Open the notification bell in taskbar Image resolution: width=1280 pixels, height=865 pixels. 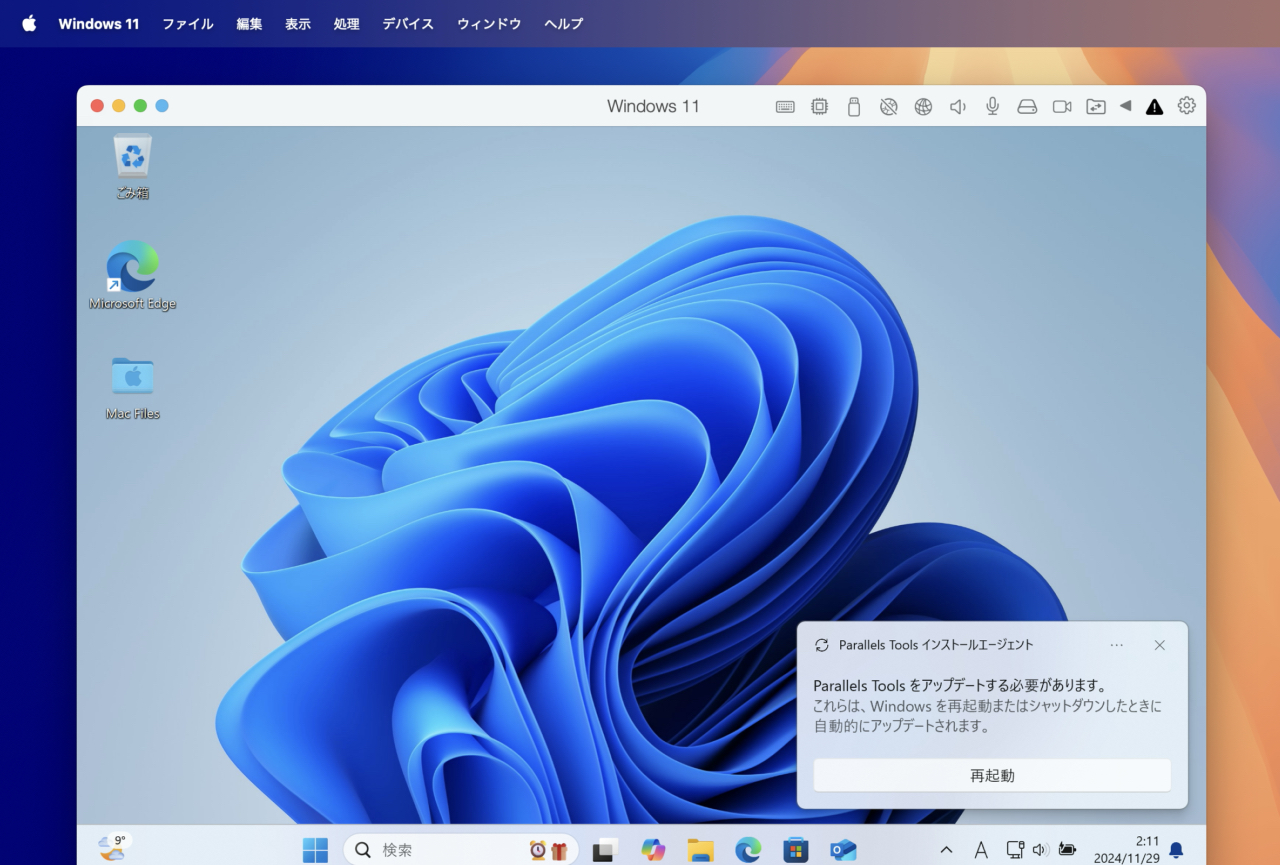click(x=1176, y=850)
